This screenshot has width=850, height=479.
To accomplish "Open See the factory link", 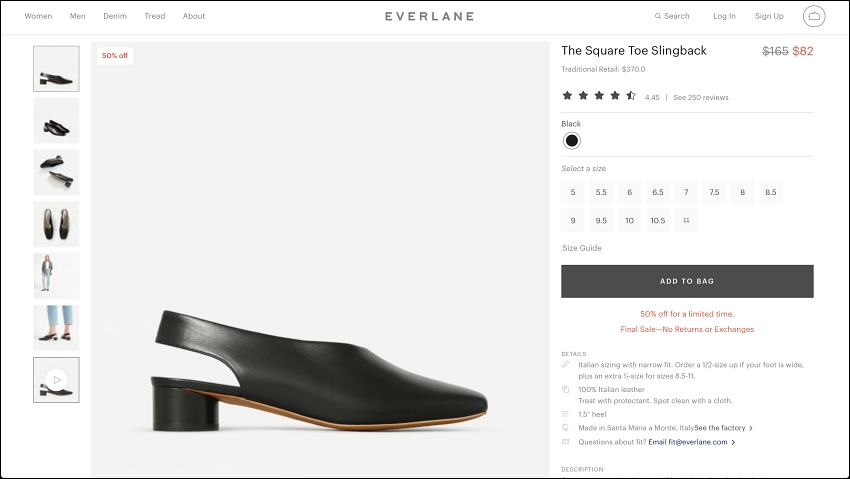I will coord(719,428).
